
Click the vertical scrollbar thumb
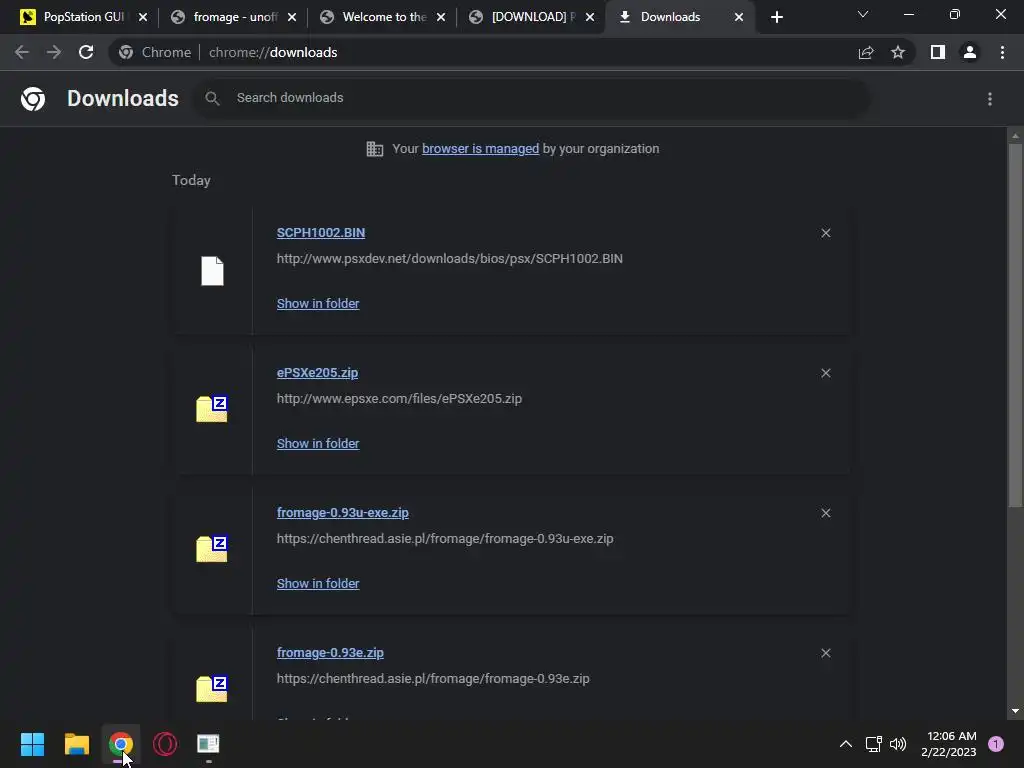tap(1015, 325)
